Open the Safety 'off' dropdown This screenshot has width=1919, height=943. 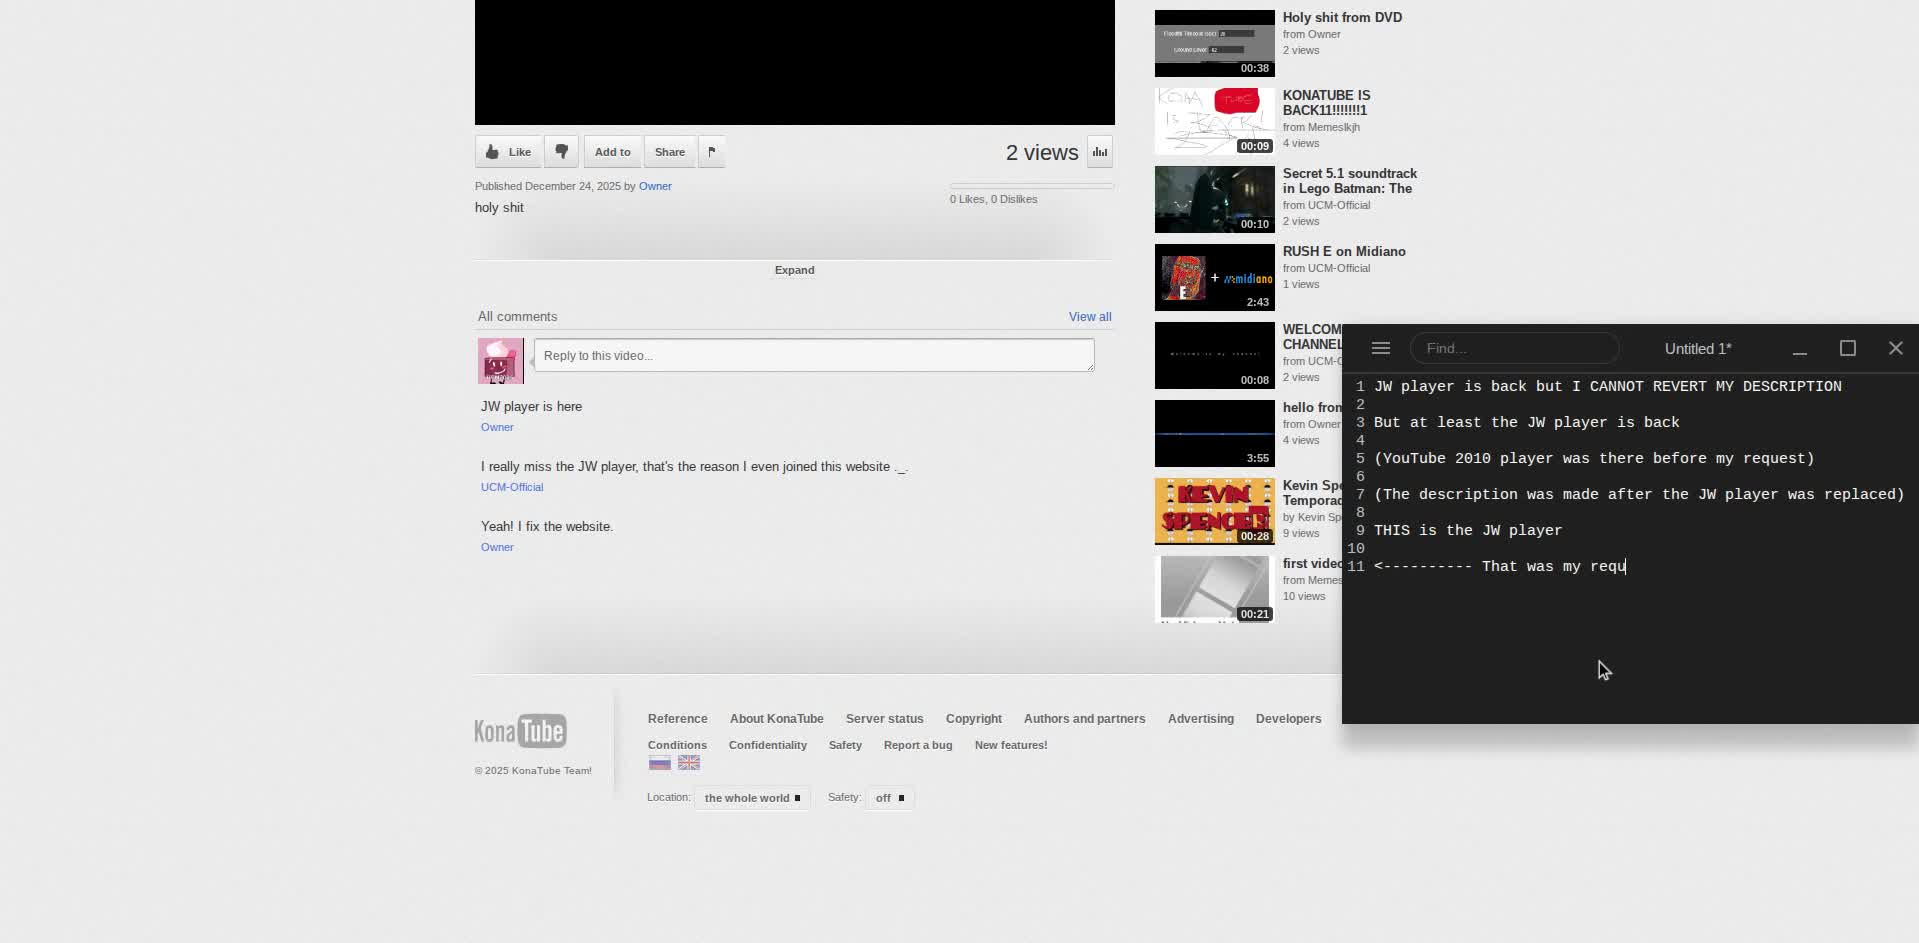(x=889, y=798)
